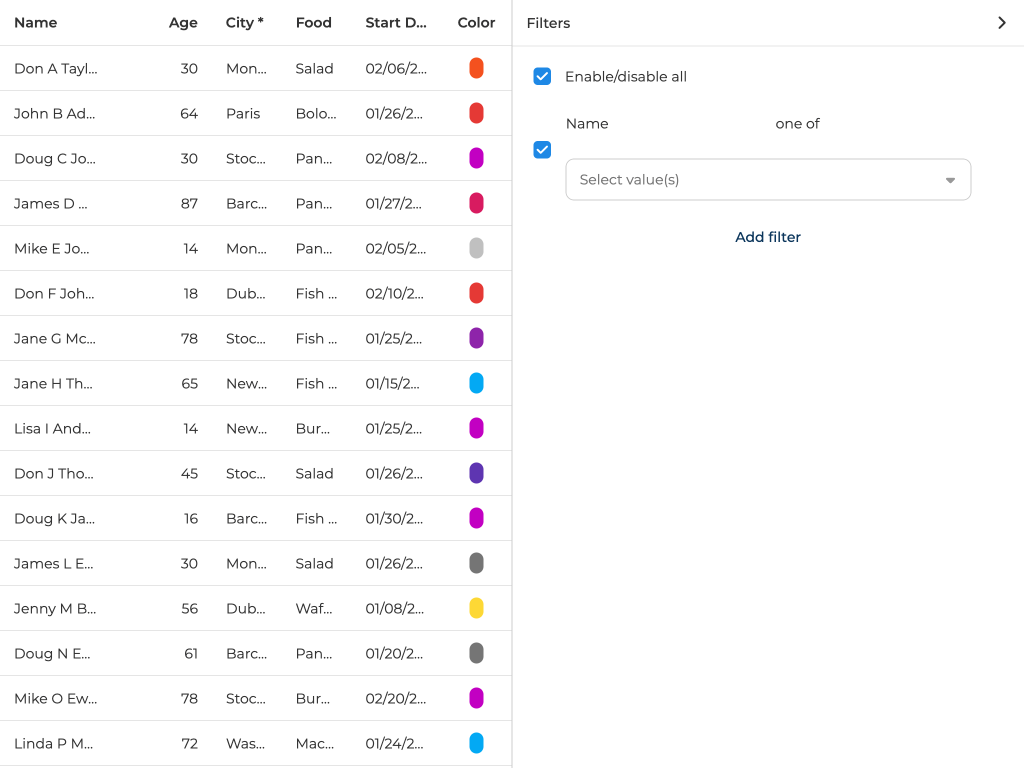
Task: Click the dropdown arrow in value selector
Action: (x=950, y=180)
